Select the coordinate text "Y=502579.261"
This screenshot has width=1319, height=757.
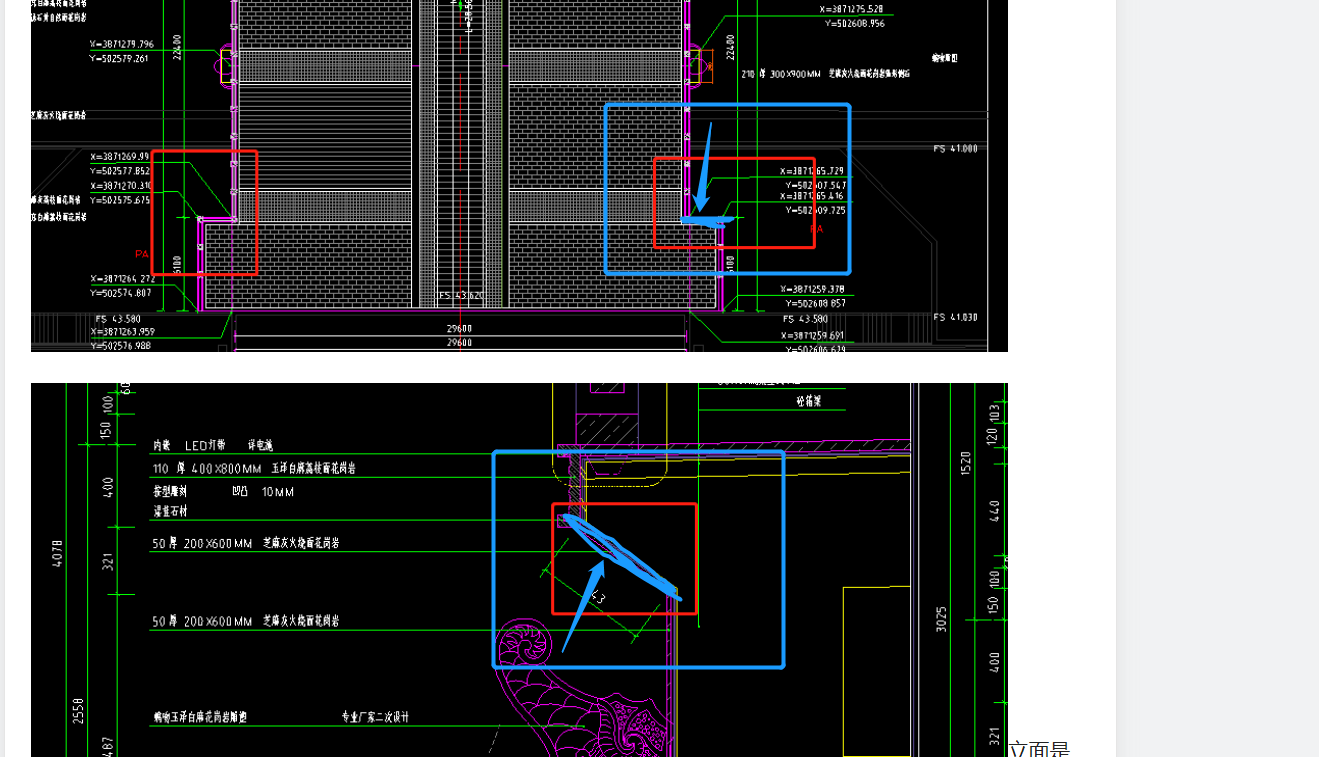coord(120,58)
